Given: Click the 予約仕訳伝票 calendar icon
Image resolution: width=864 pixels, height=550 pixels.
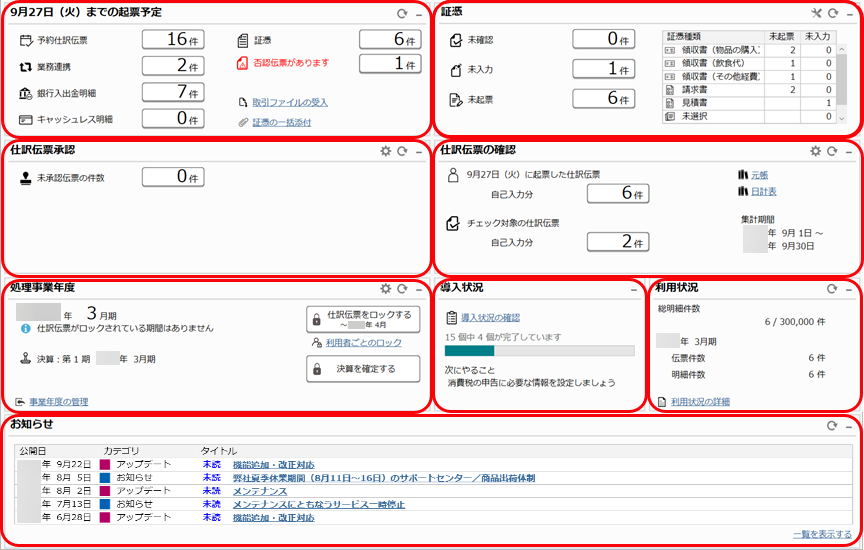Looking at the screenshot, I should click(x=25, y=40).
